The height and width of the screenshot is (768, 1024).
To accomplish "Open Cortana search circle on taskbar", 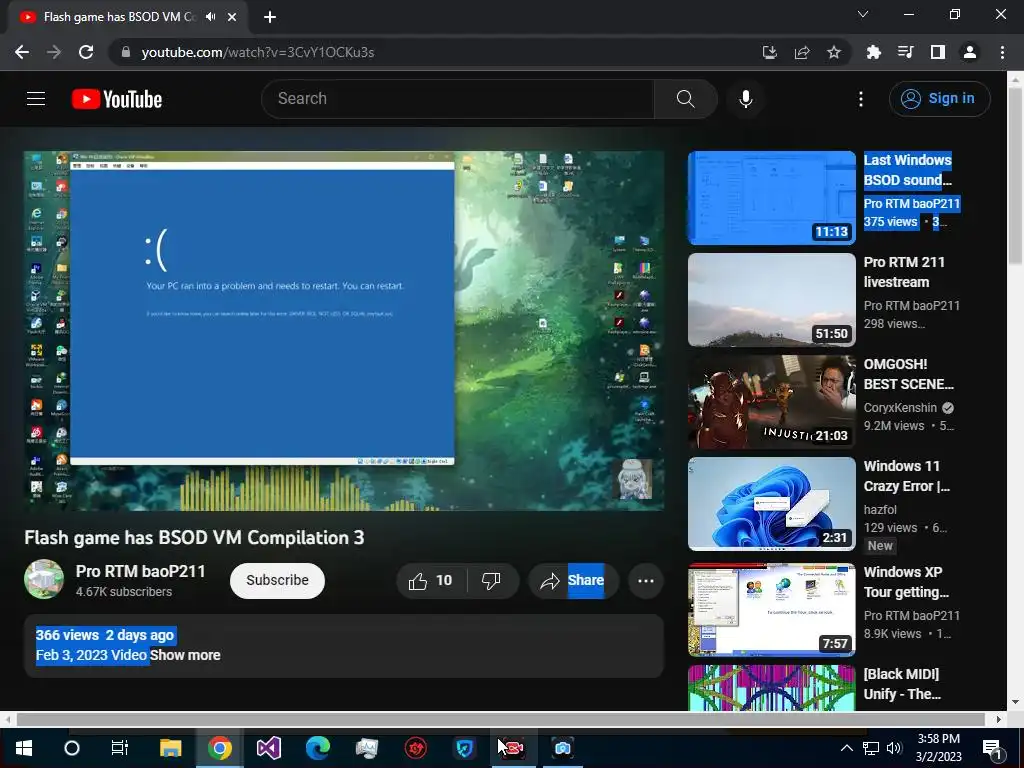I will click(72, 748).
